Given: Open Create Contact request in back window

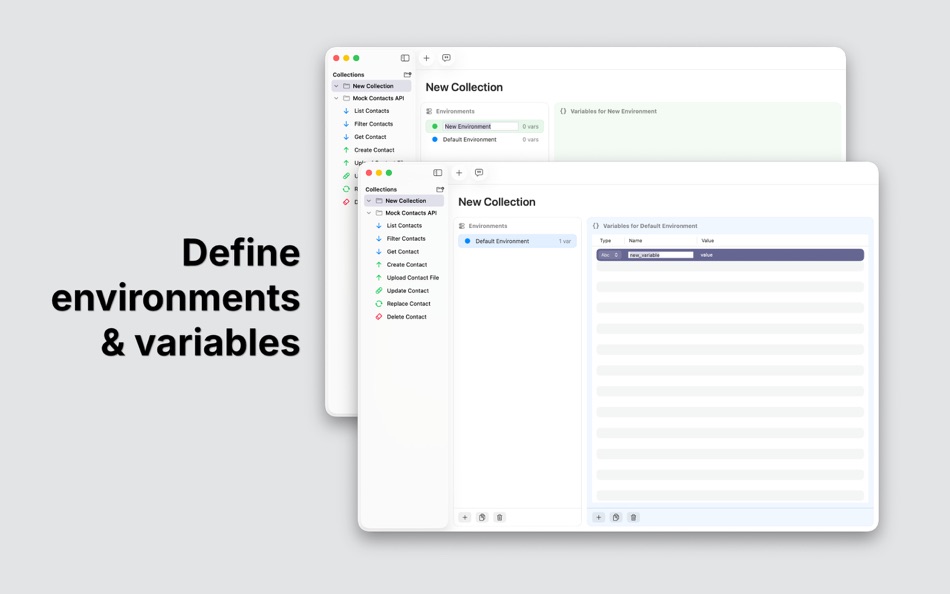Looking at the screenshot, I should [x=374, y=150].
